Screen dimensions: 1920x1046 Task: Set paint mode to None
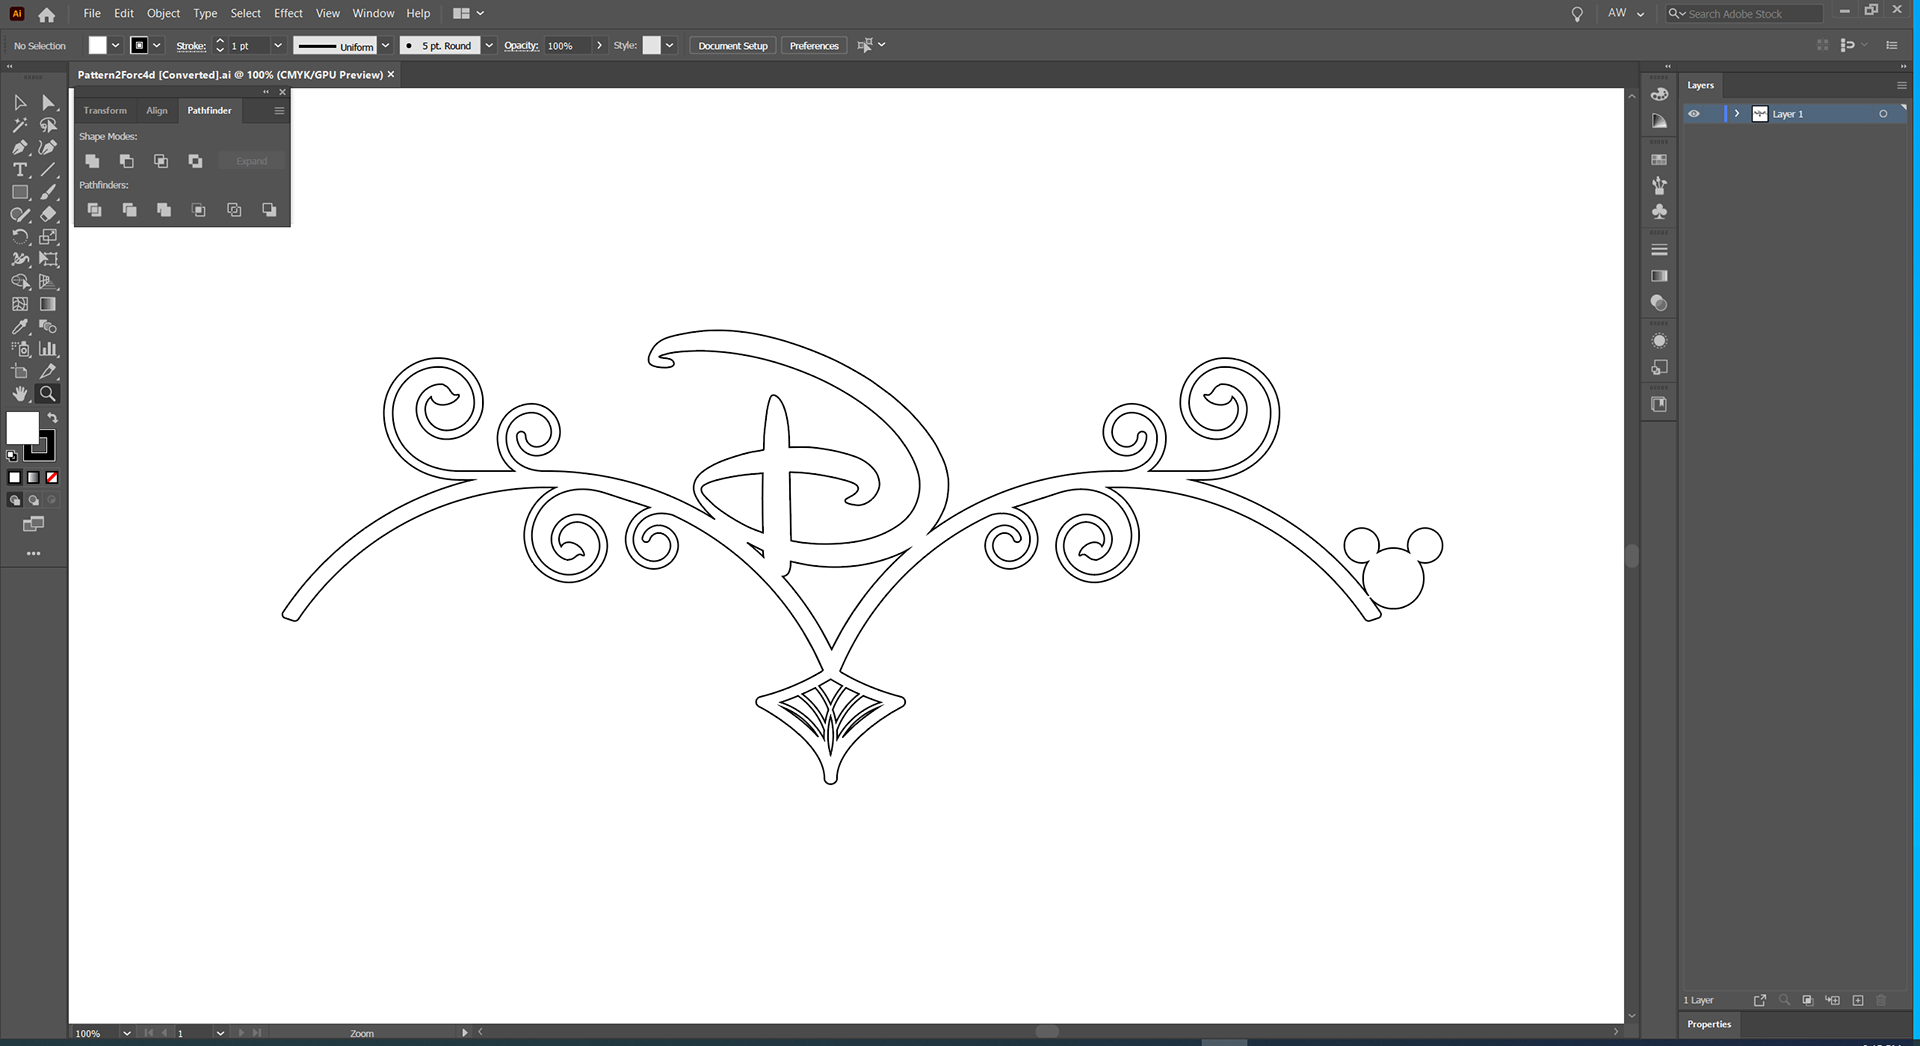pos(52,478)
